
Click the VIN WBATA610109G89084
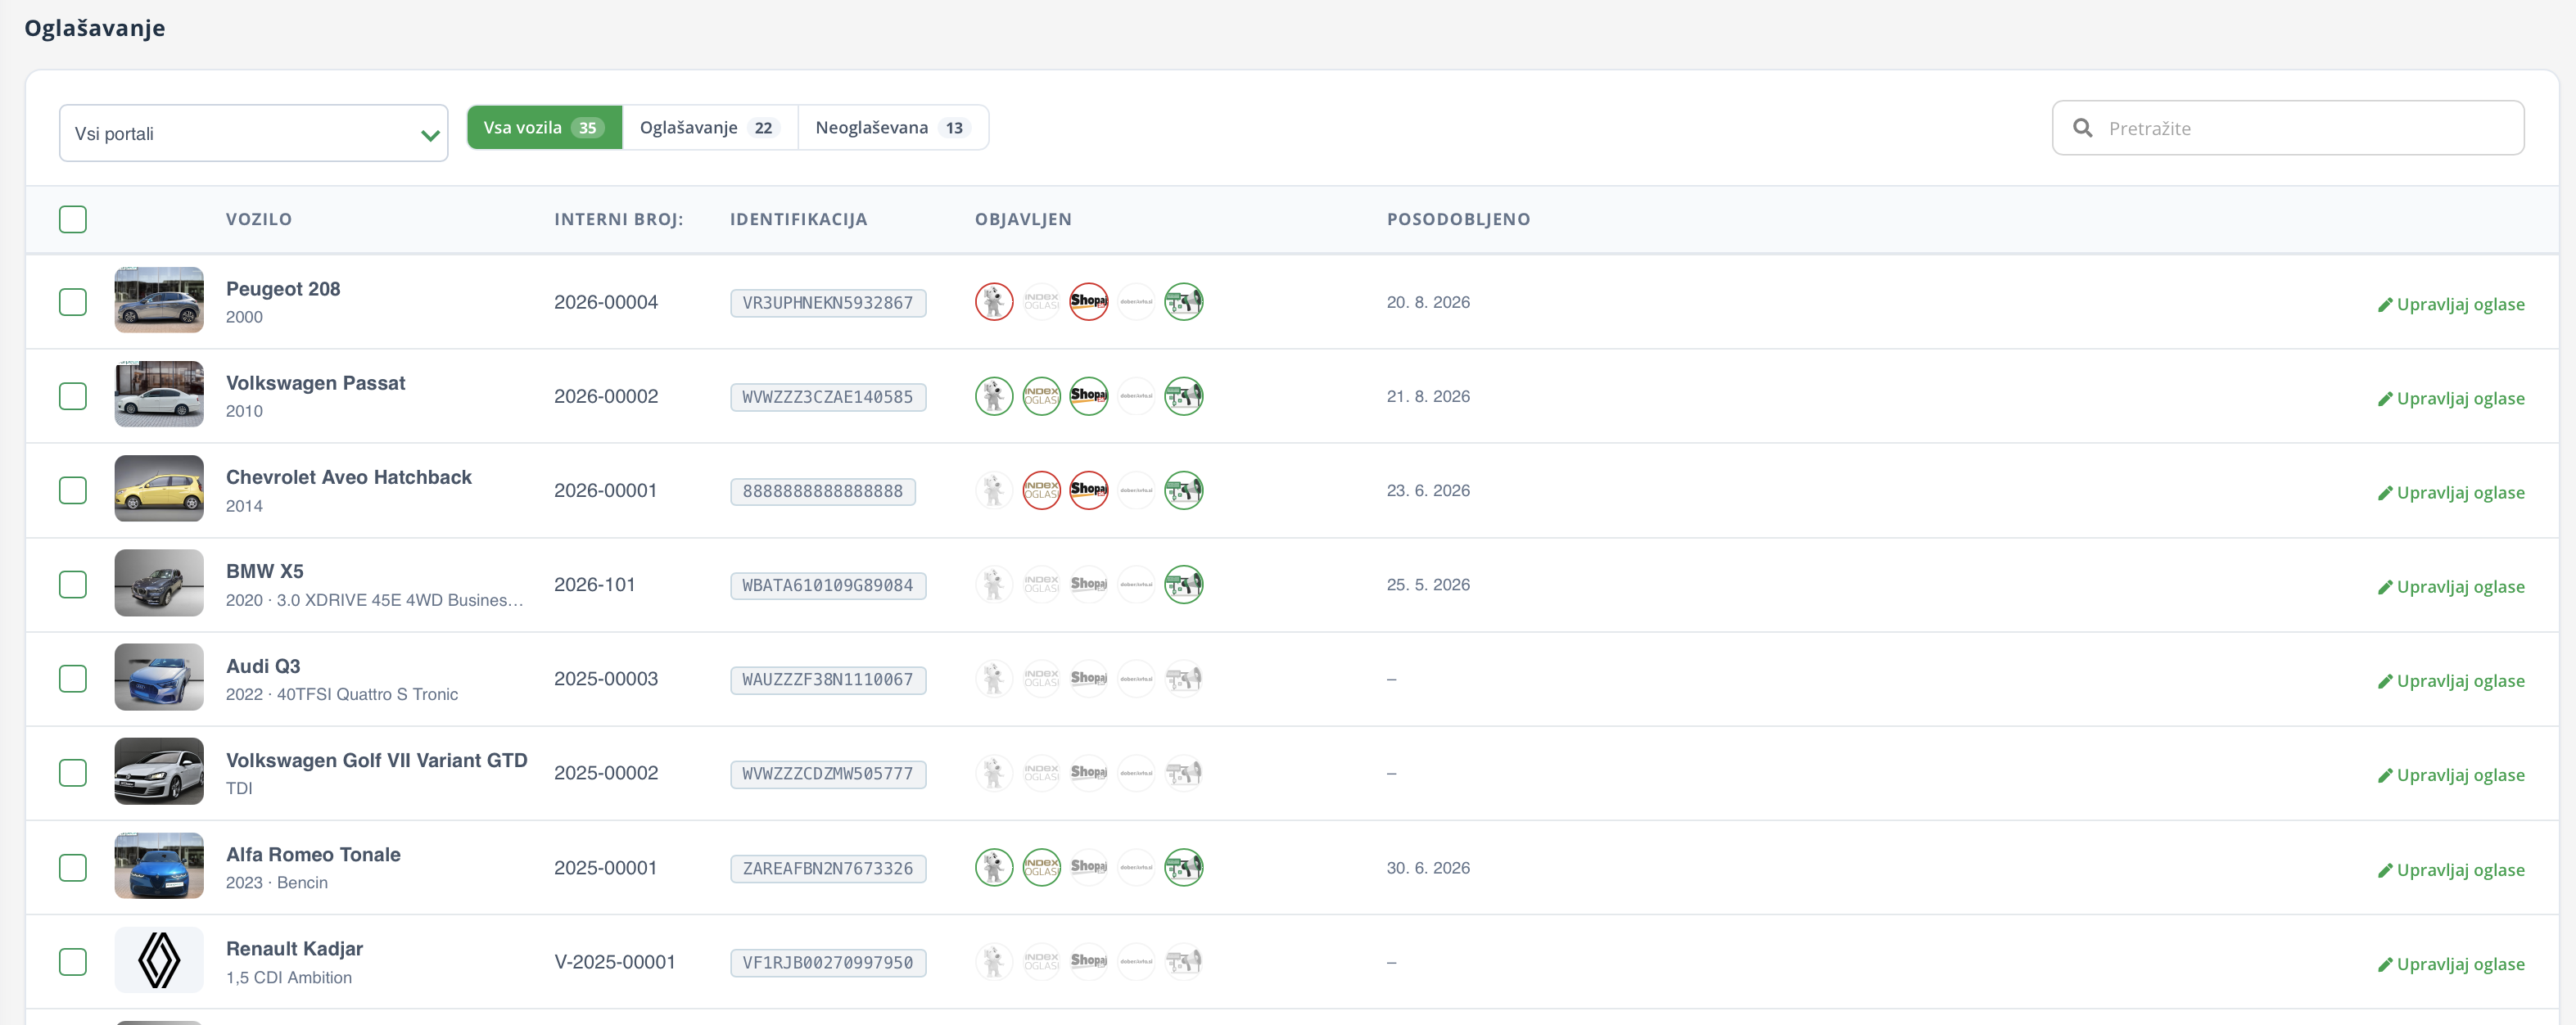click(x=828, y=585)
